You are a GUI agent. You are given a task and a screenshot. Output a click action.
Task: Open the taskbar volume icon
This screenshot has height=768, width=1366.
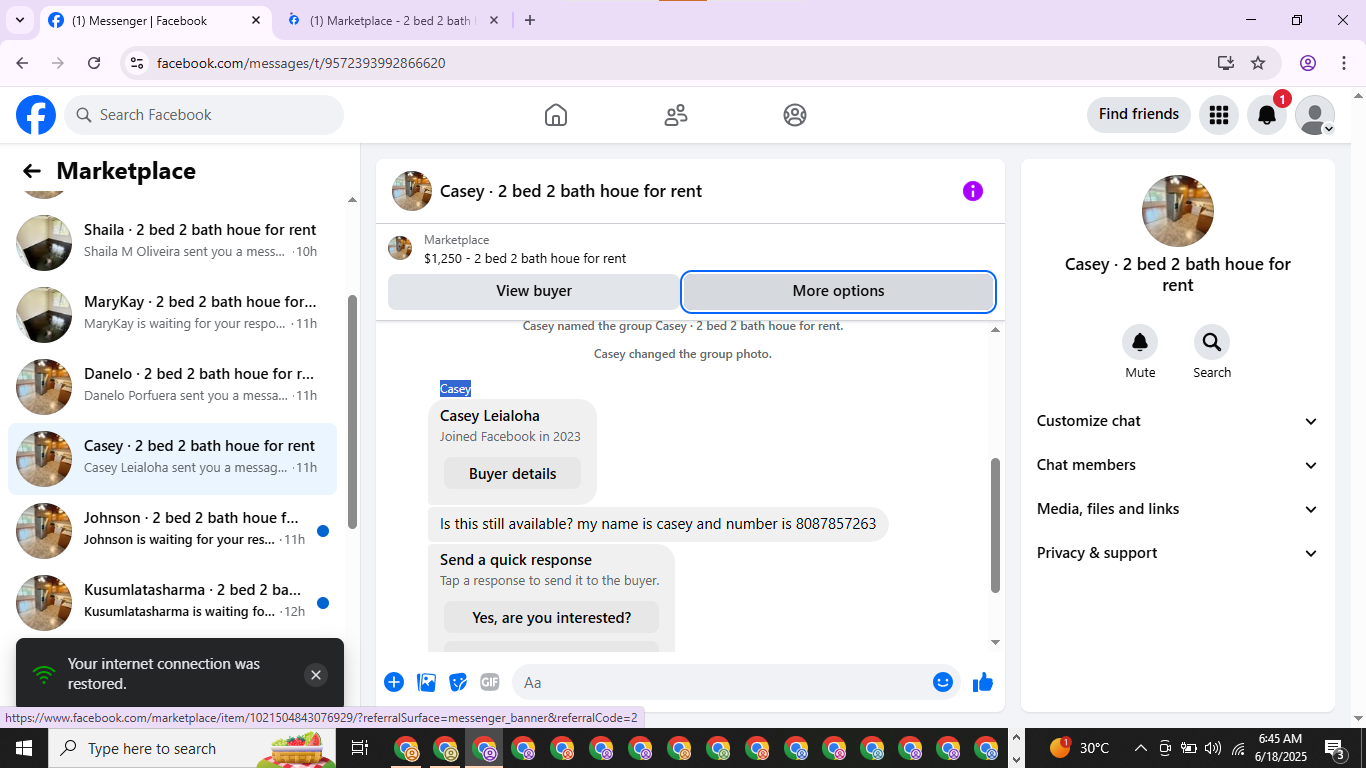tap(1213, 748)
